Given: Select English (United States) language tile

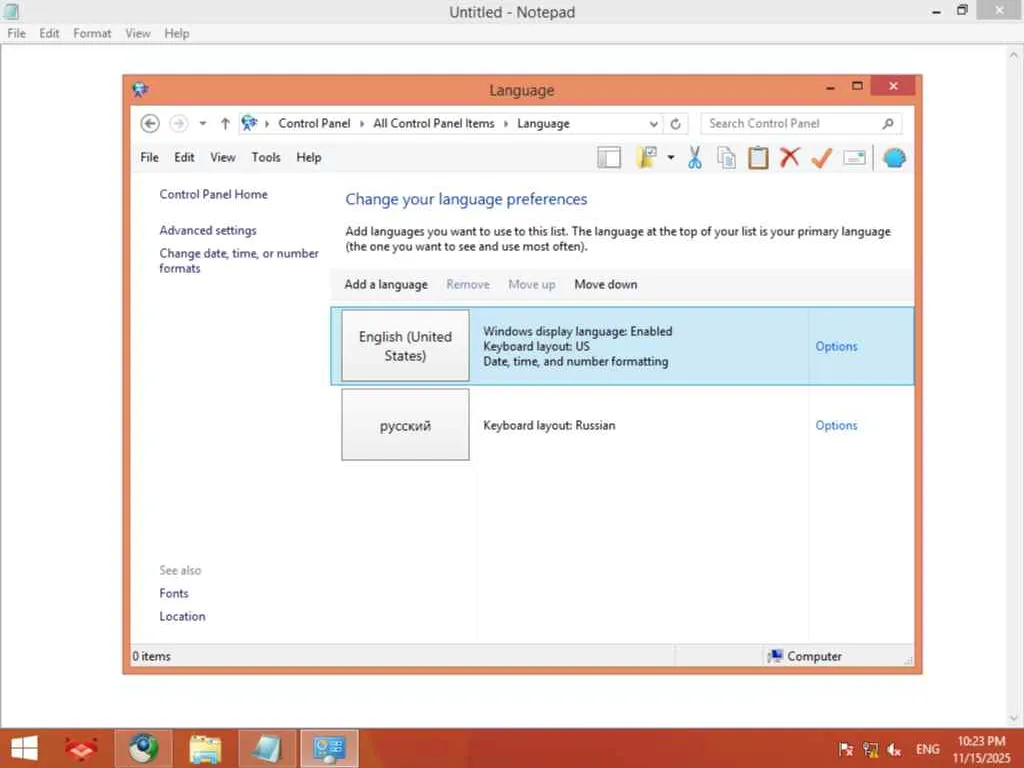Looking at the screenshot, I should point(405,345).
